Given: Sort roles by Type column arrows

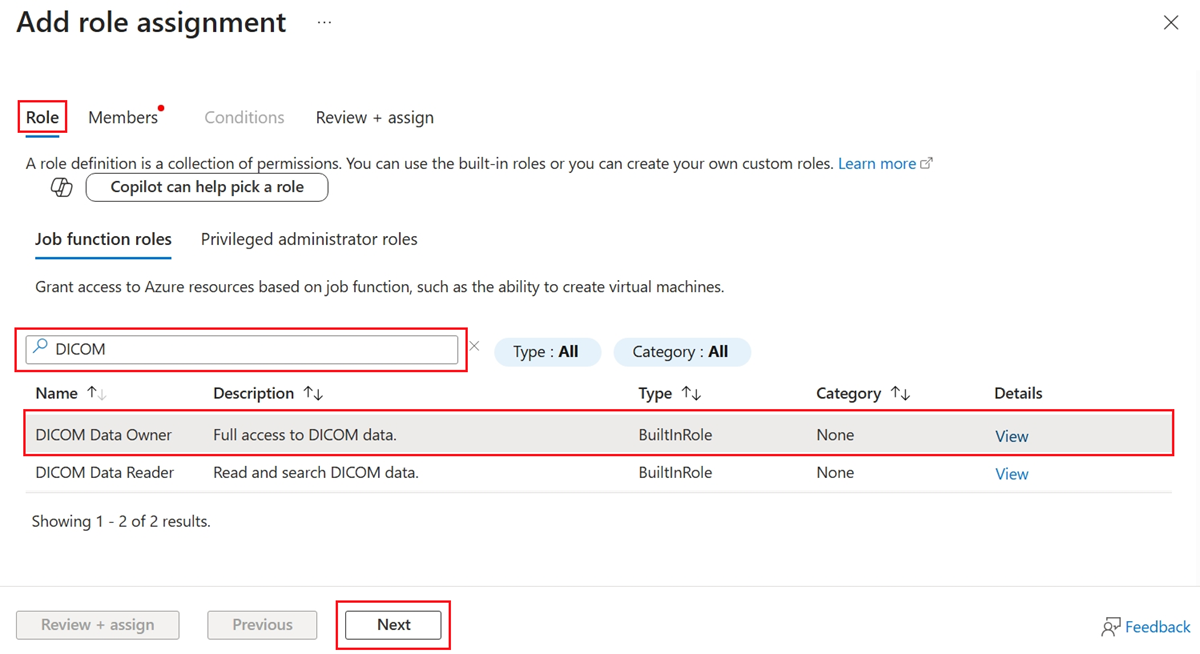Looking at the screenshot, I should tap(691, 394).
